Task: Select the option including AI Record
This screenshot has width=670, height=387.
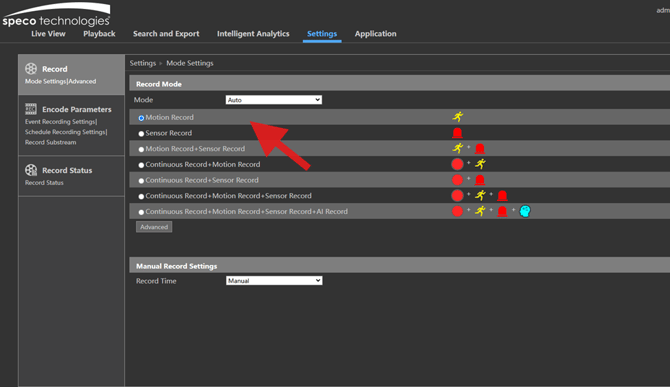Action: tap(141, 212)
